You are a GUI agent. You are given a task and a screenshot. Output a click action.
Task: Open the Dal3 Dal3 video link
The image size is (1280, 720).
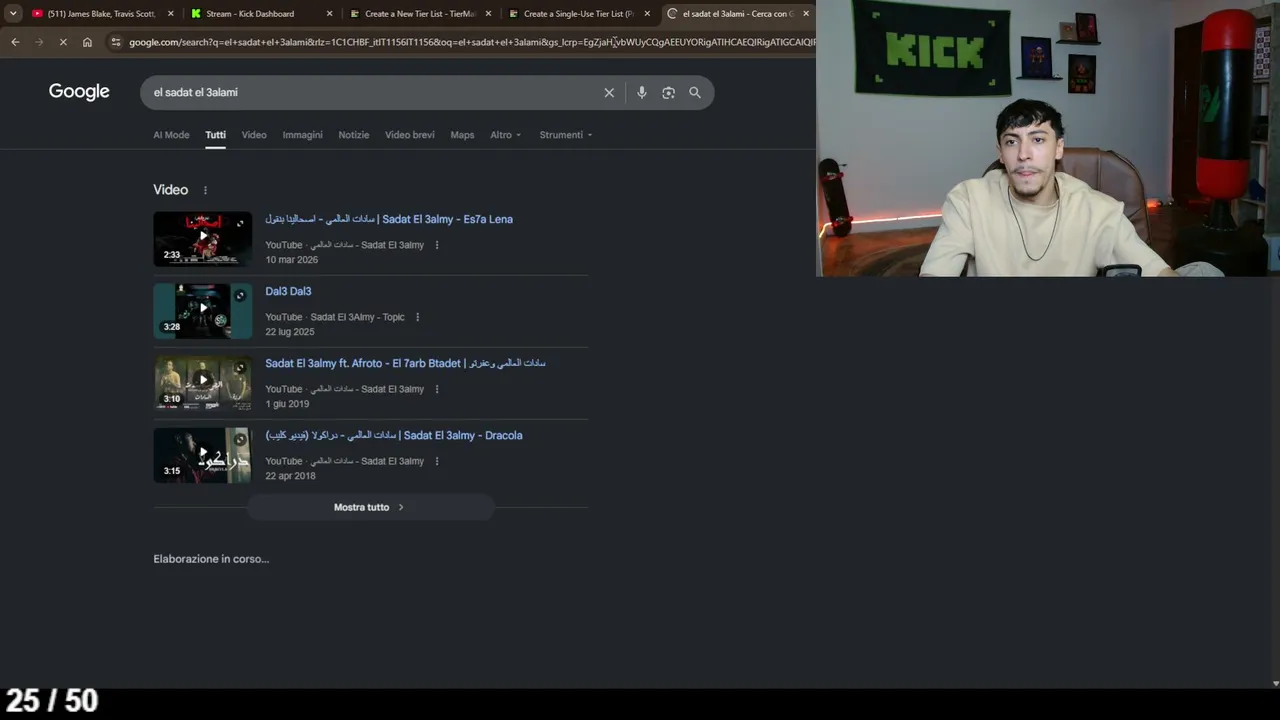[288, 291]
